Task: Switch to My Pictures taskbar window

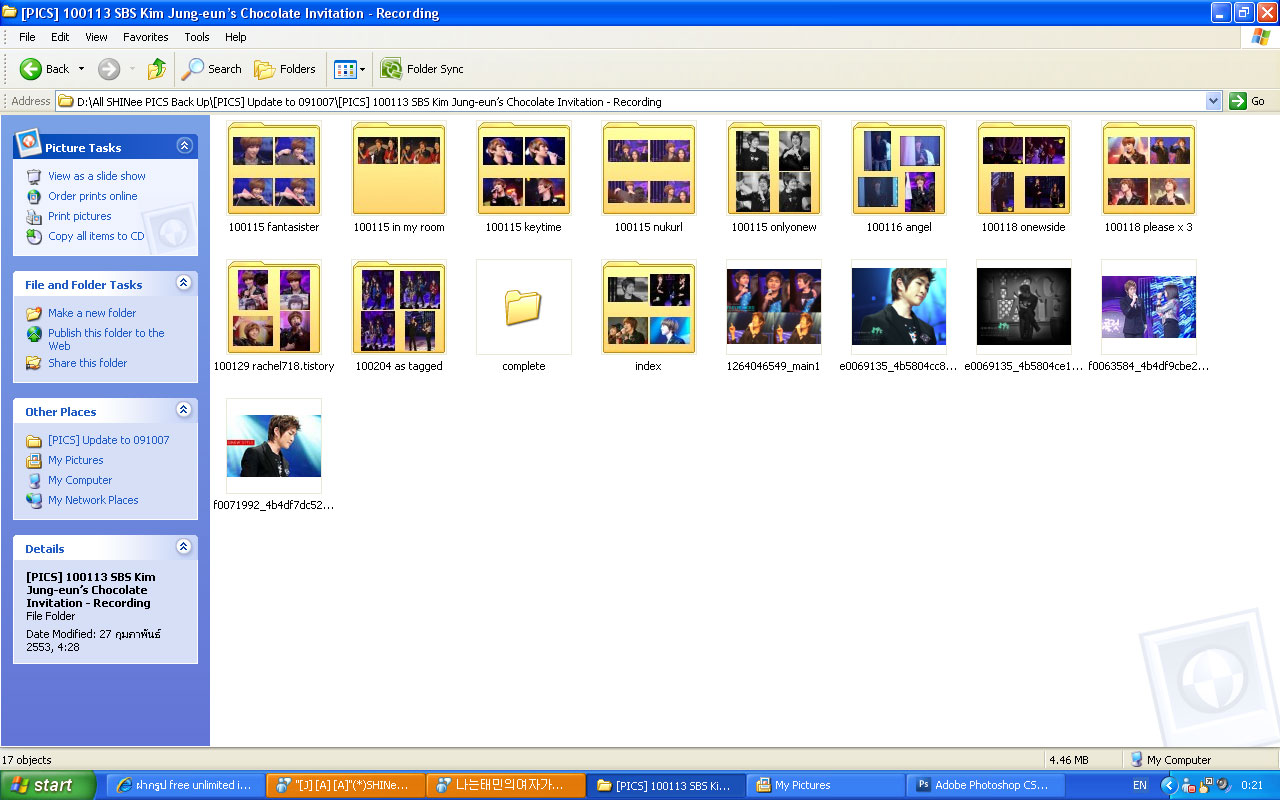Action: pyautogui.click(x=825, y=785)
